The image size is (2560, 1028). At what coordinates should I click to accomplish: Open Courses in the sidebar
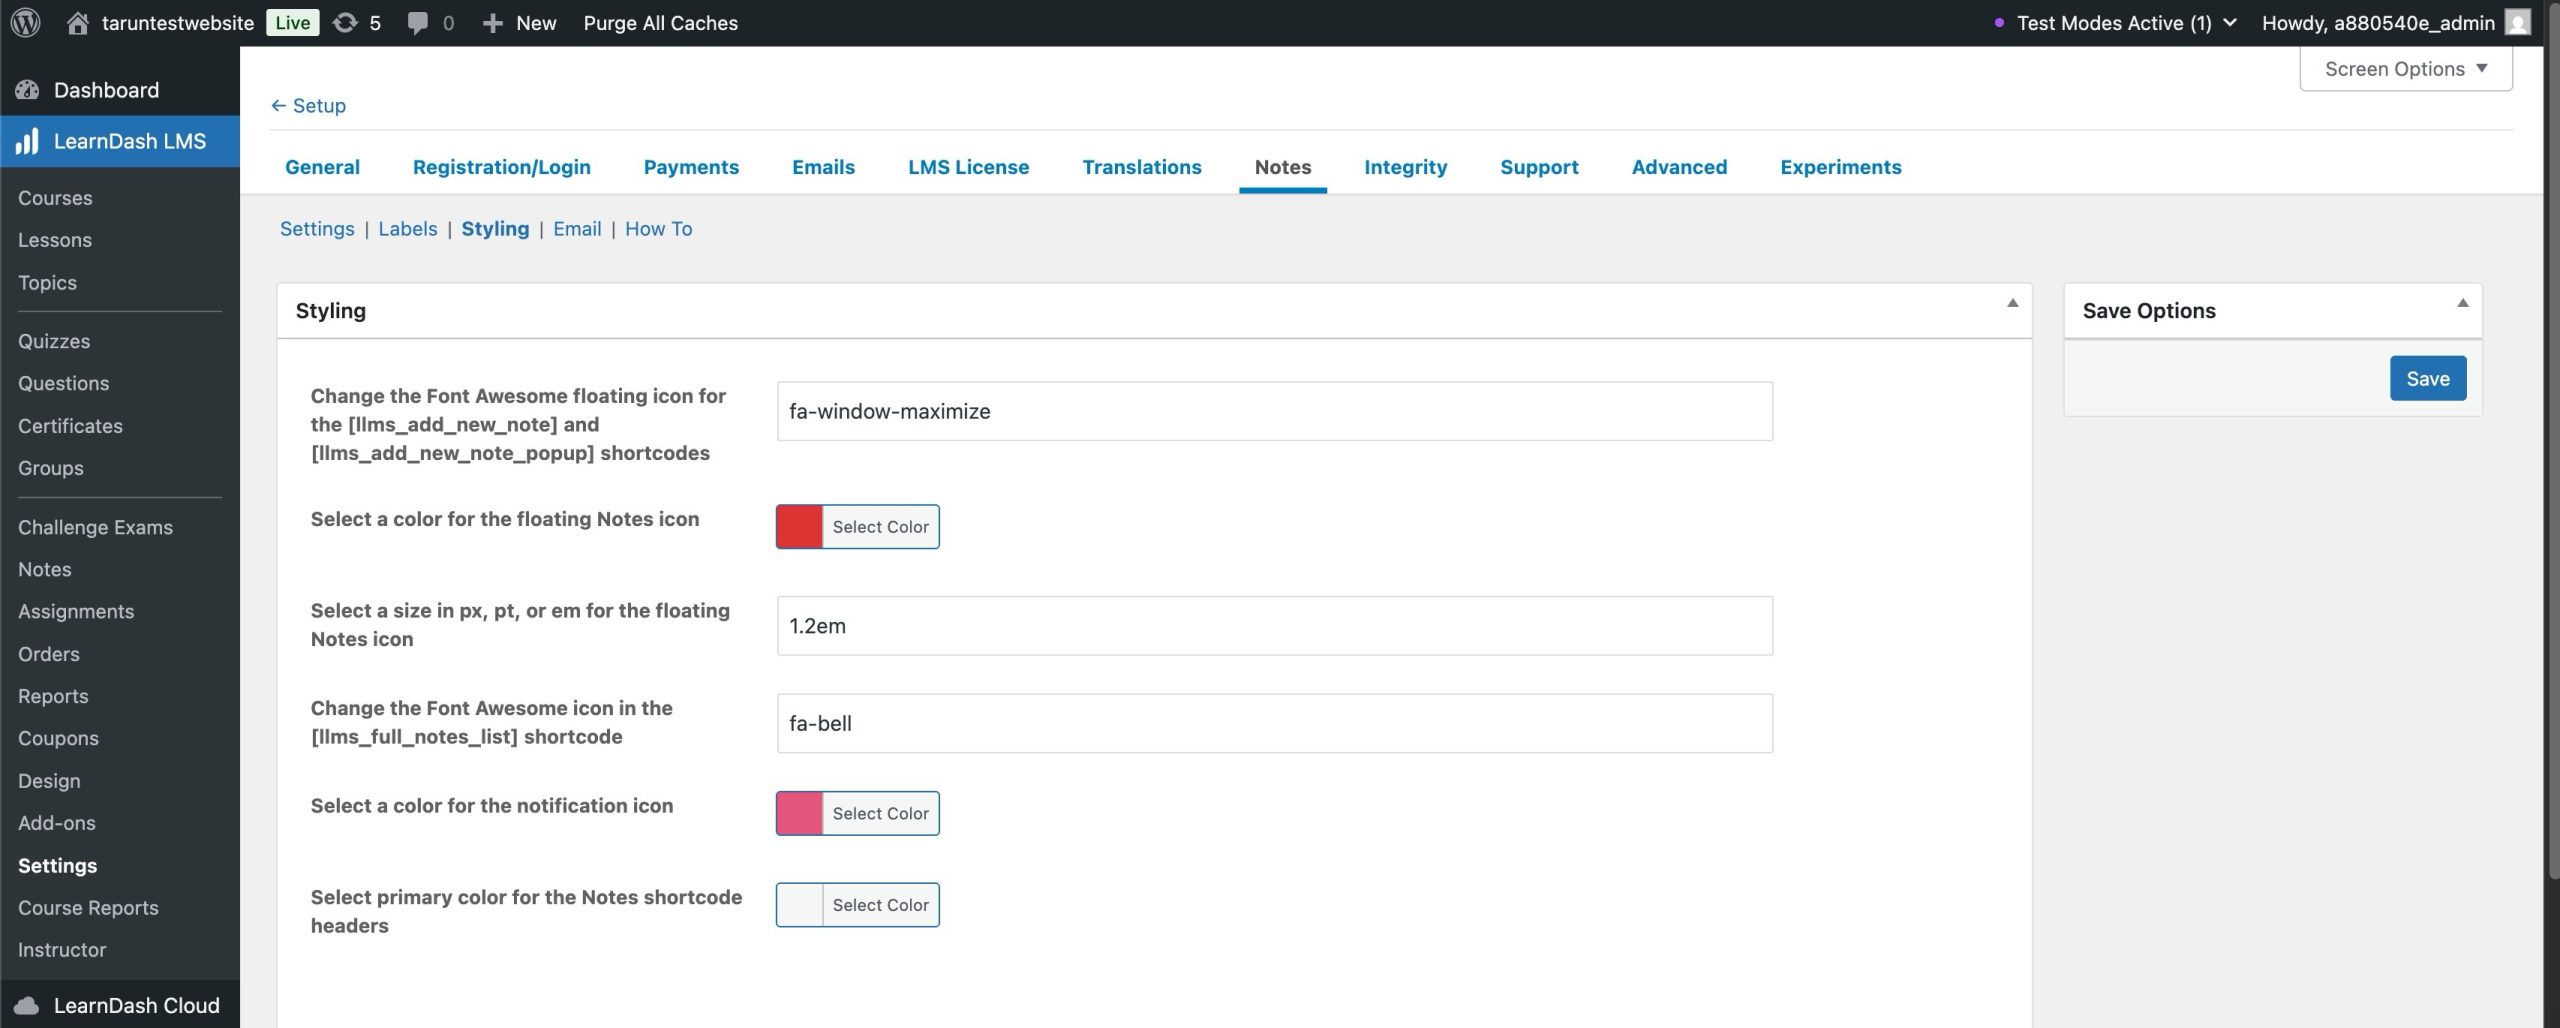[x=55, y=197]
